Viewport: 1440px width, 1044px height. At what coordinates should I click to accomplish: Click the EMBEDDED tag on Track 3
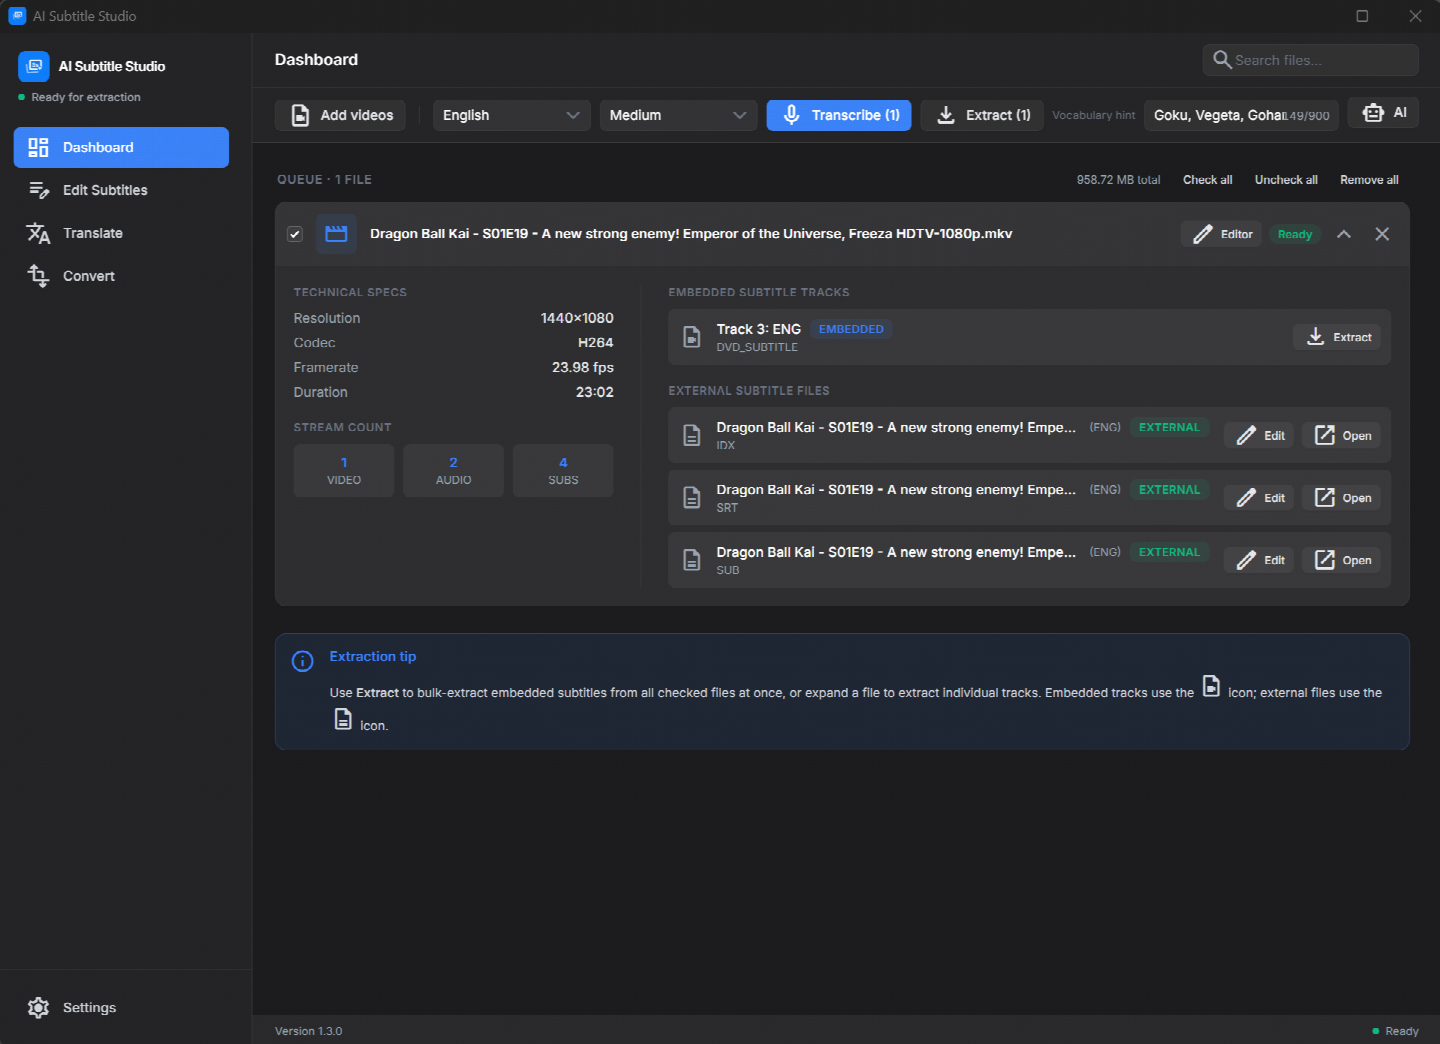(851, 329)
